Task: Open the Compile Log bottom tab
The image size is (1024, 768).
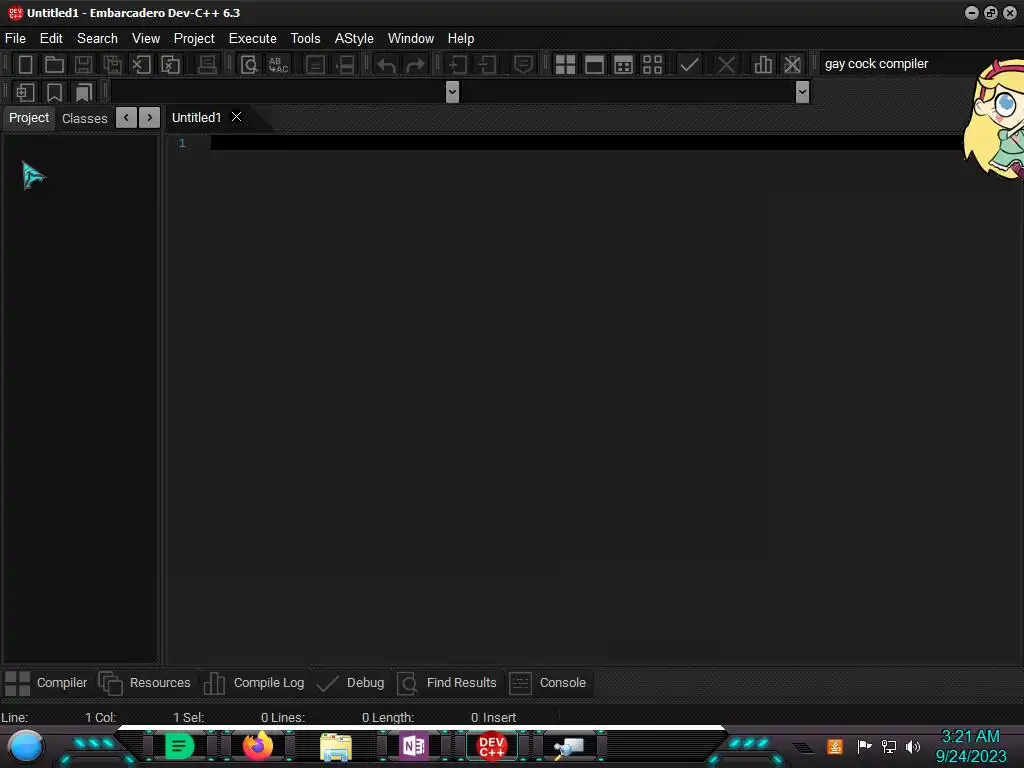Action: pyautogui.click(x=254, y=683)
